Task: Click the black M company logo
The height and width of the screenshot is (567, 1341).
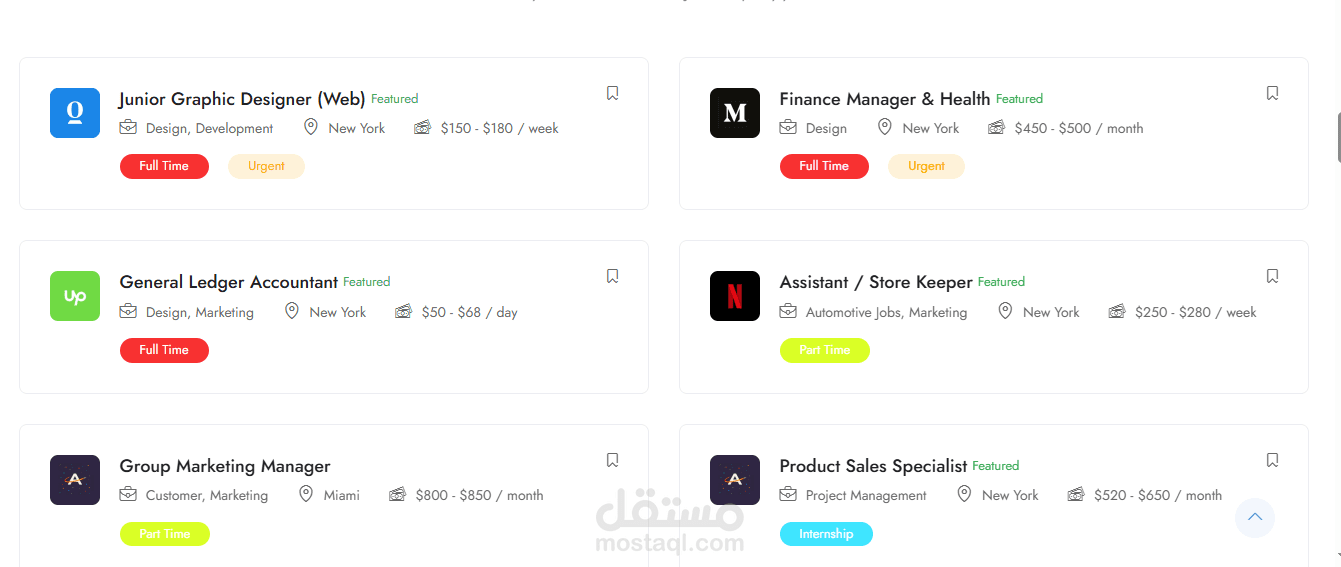Action: [735, 113]
